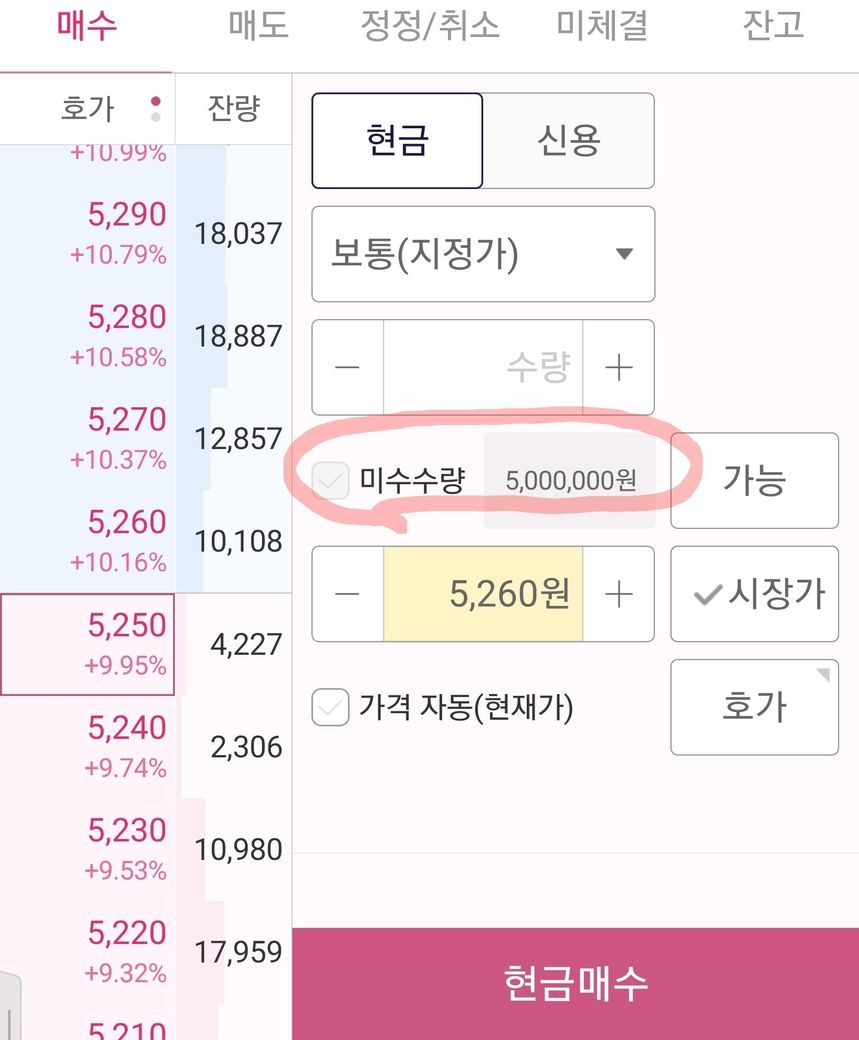Open the 정정/취소 tab
Viewport: 859px width, 1040px height.
[429, 26]
